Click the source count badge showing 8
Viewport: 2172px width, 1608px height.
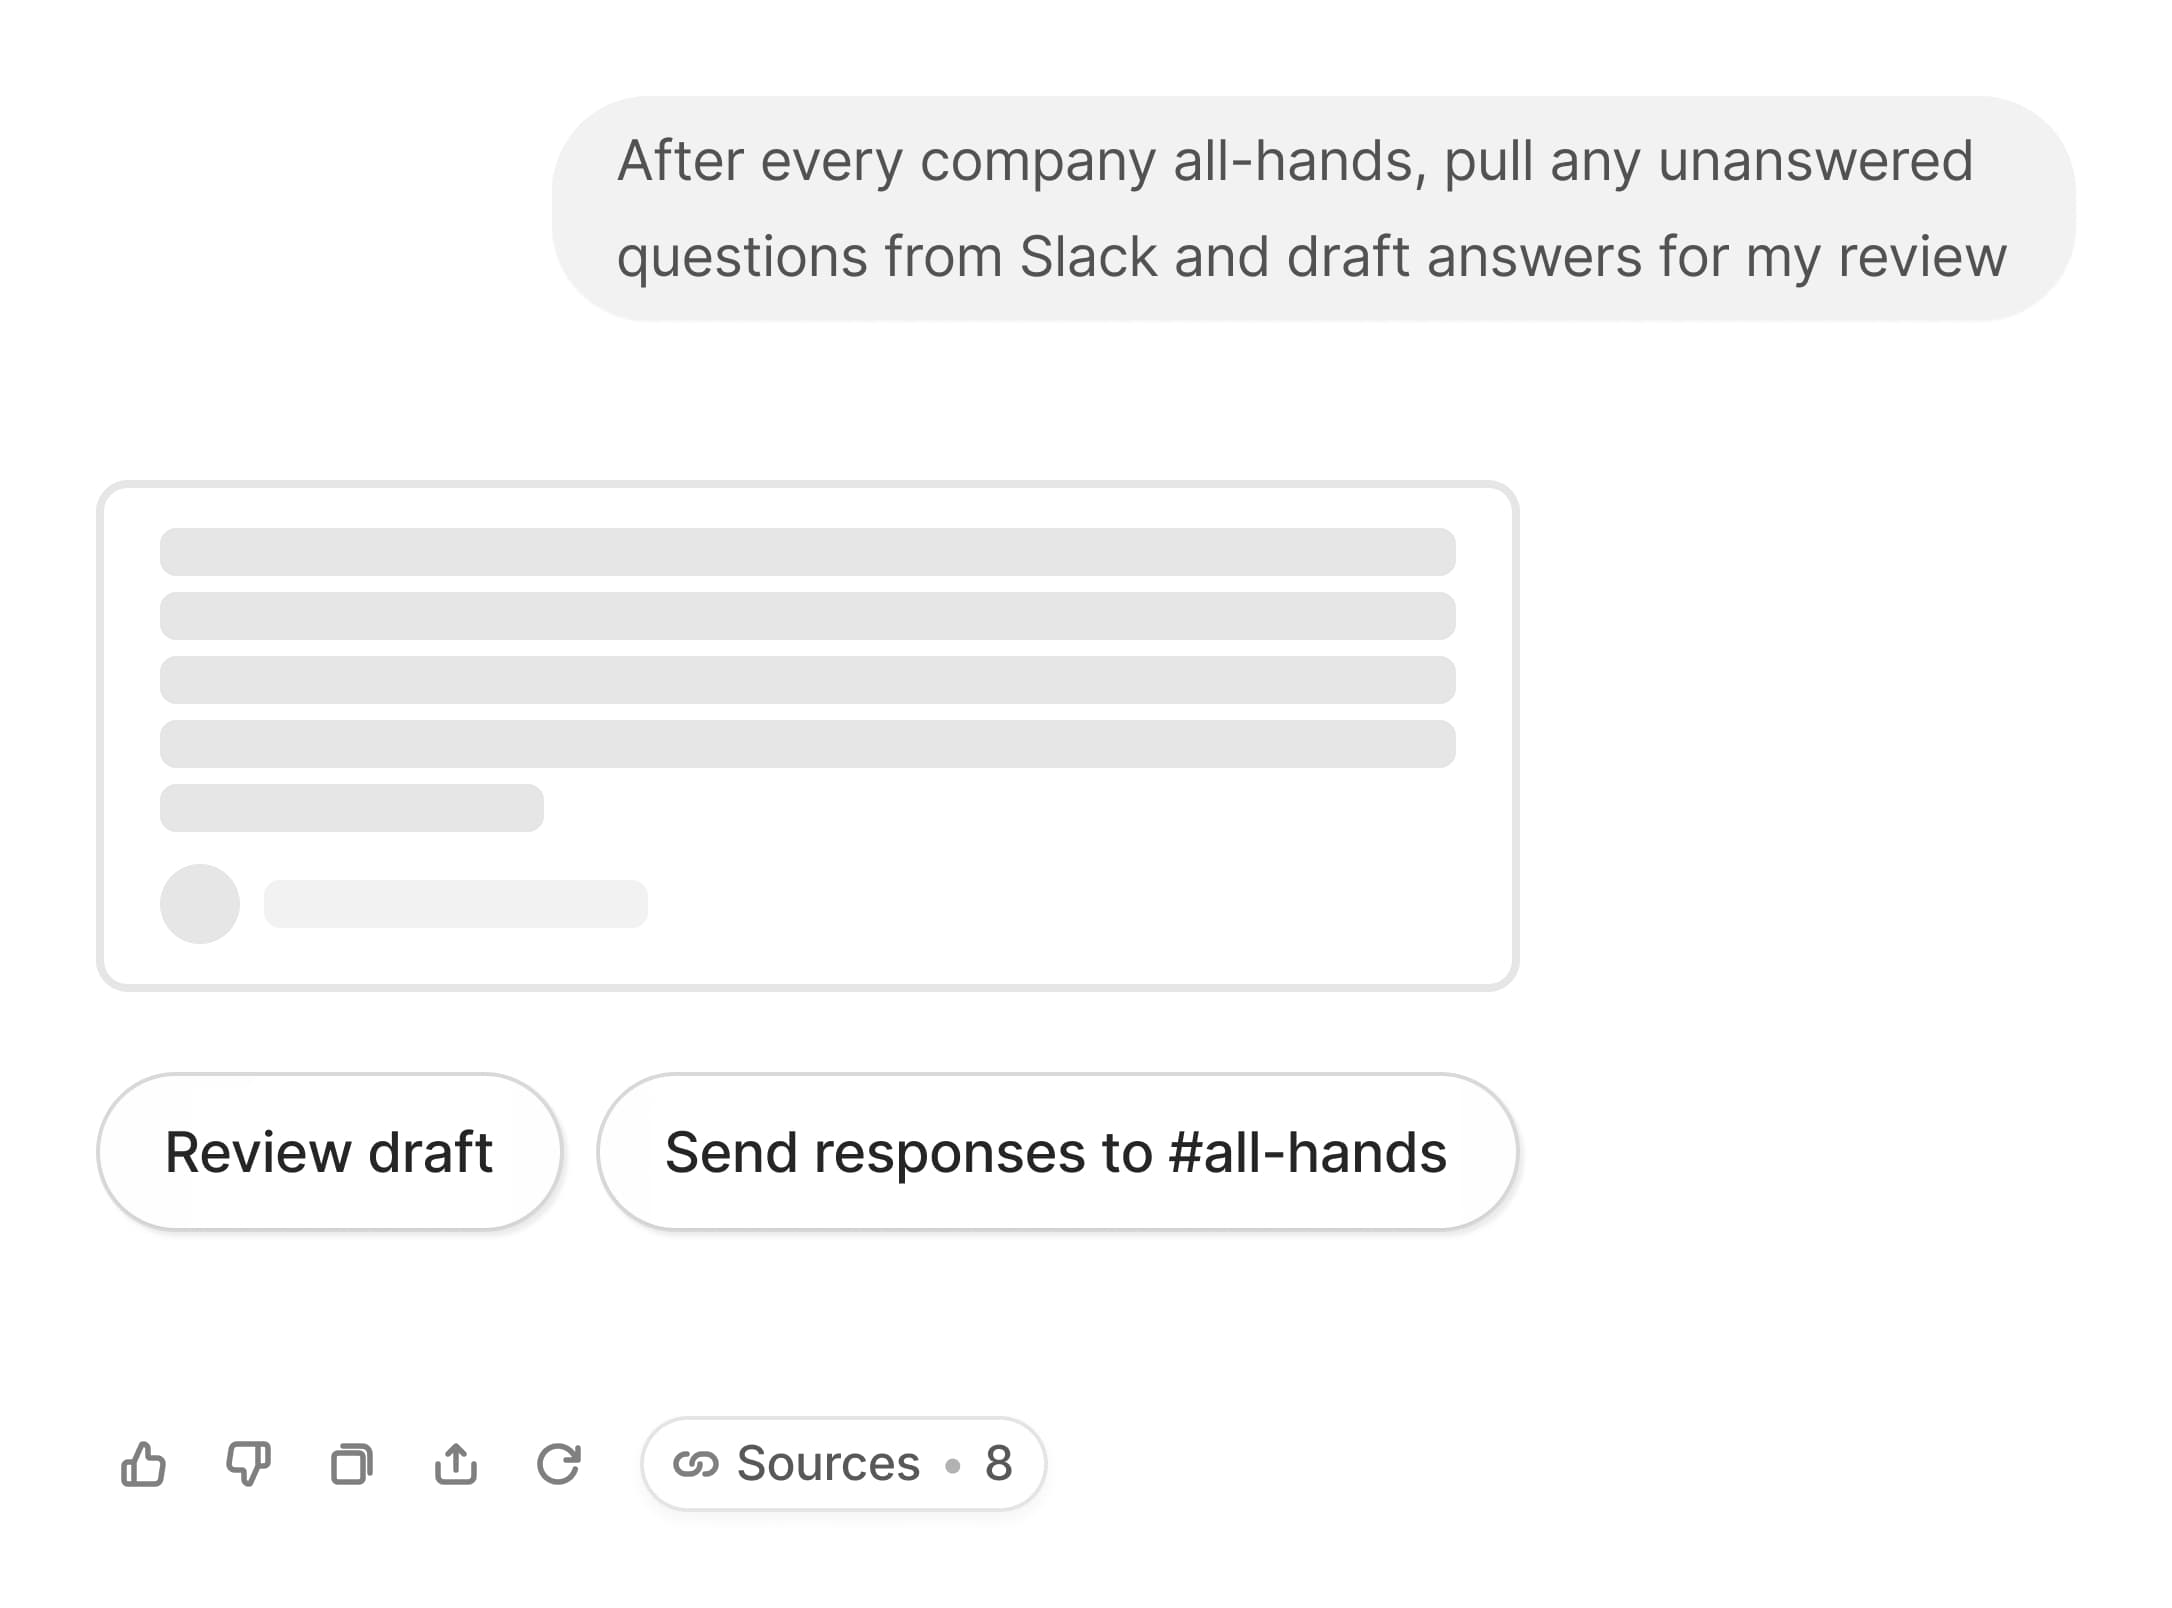click(x=999, y=1463)
